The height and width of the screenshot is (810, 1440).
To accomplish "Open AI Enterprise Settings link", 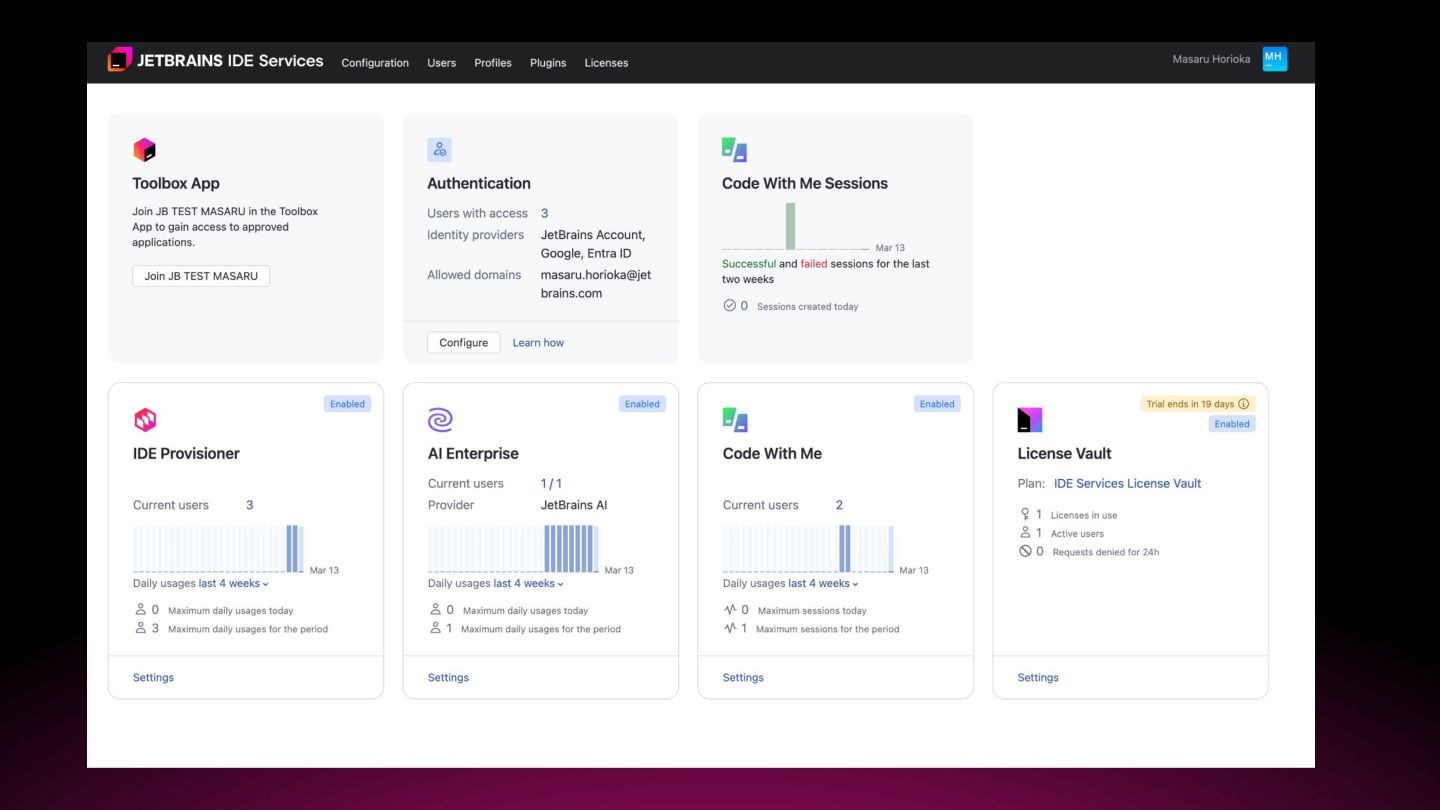I will [x=448, y=678].
